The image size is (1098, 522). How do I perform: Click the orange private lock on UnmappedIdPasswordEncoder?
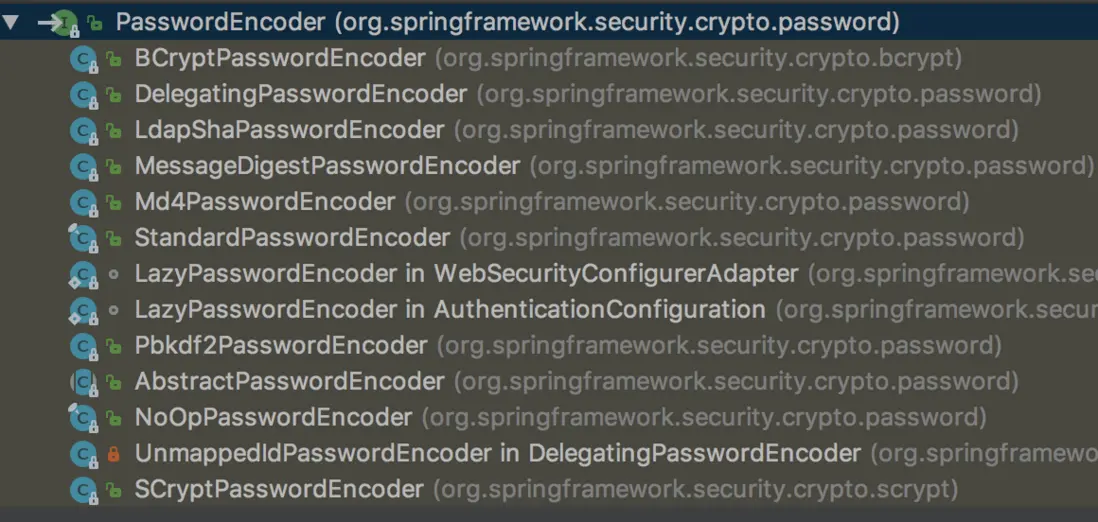pyautogui.click(x=113, y=454)
